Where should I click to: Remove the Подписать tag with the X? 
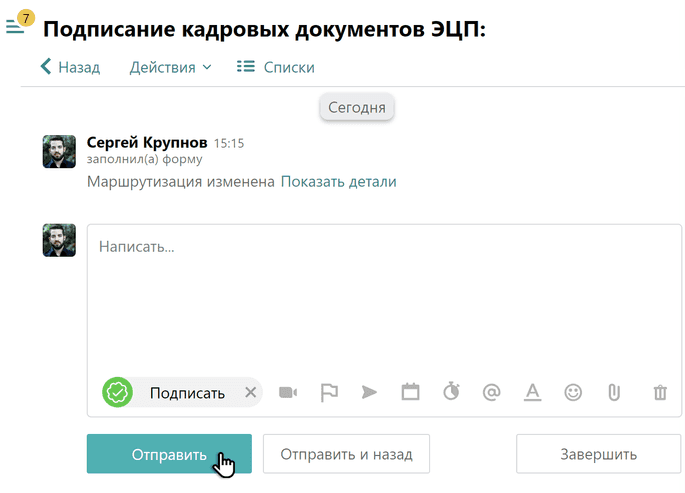[250, 393]
